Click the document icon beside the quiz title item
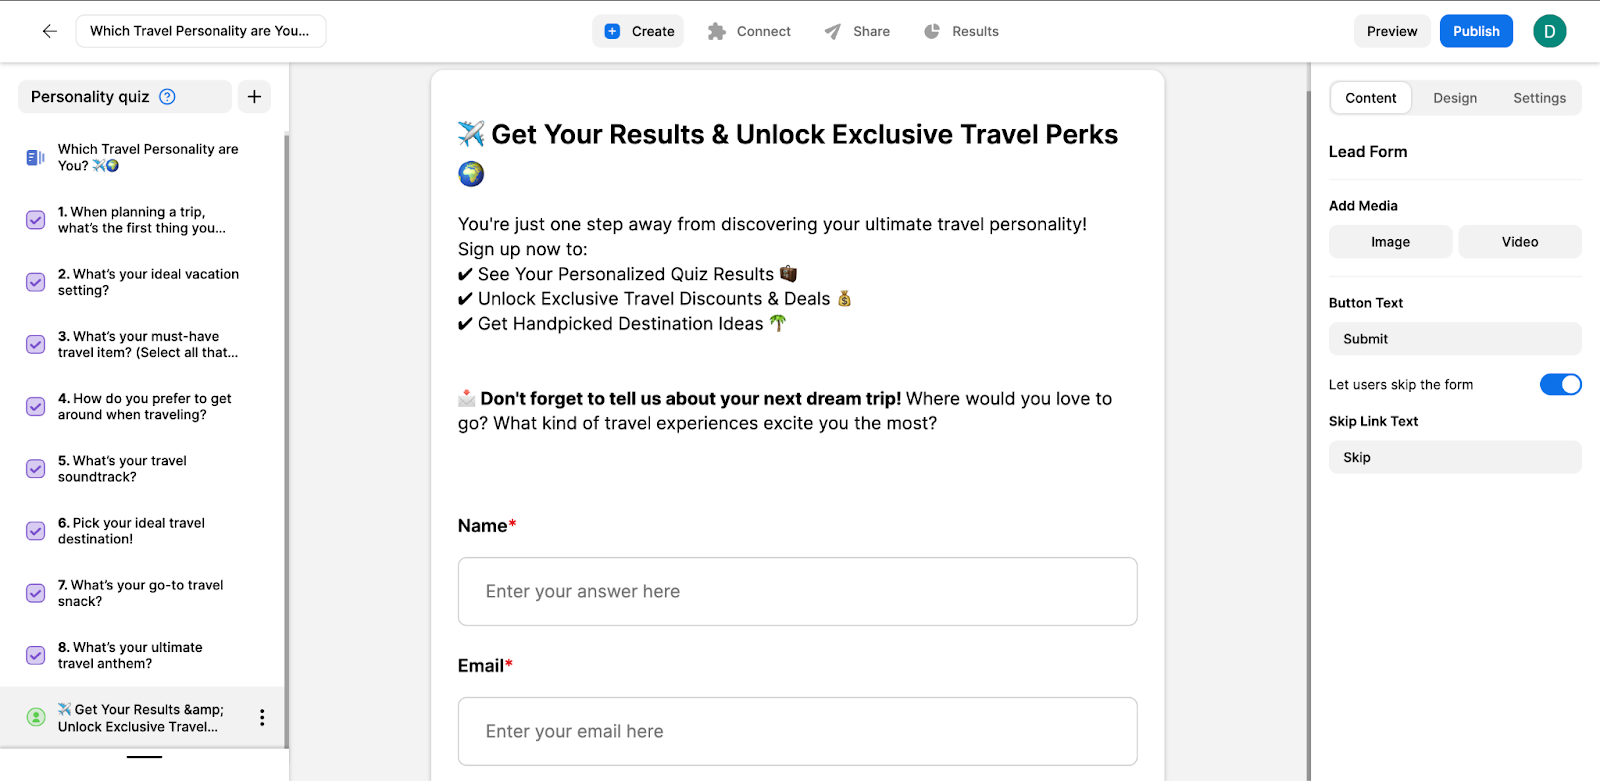 click(x=34, y=157)
